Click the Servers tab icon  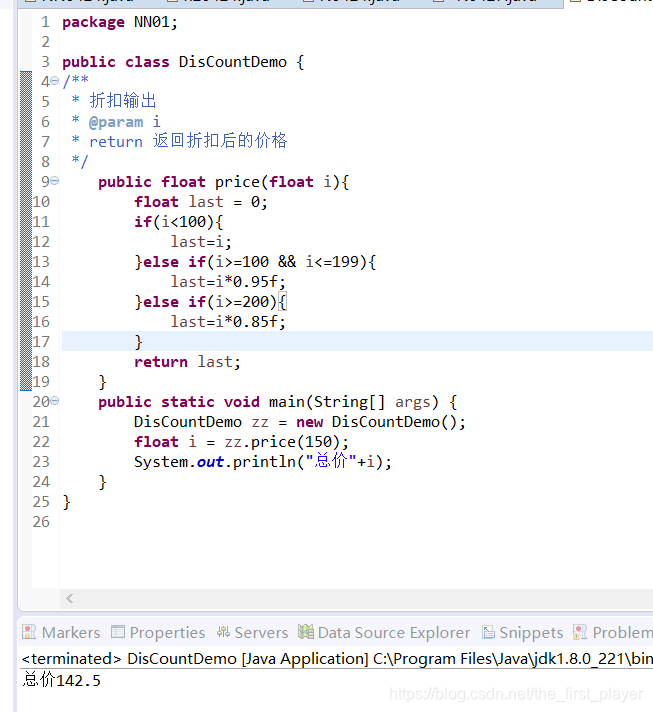point(223,632)
